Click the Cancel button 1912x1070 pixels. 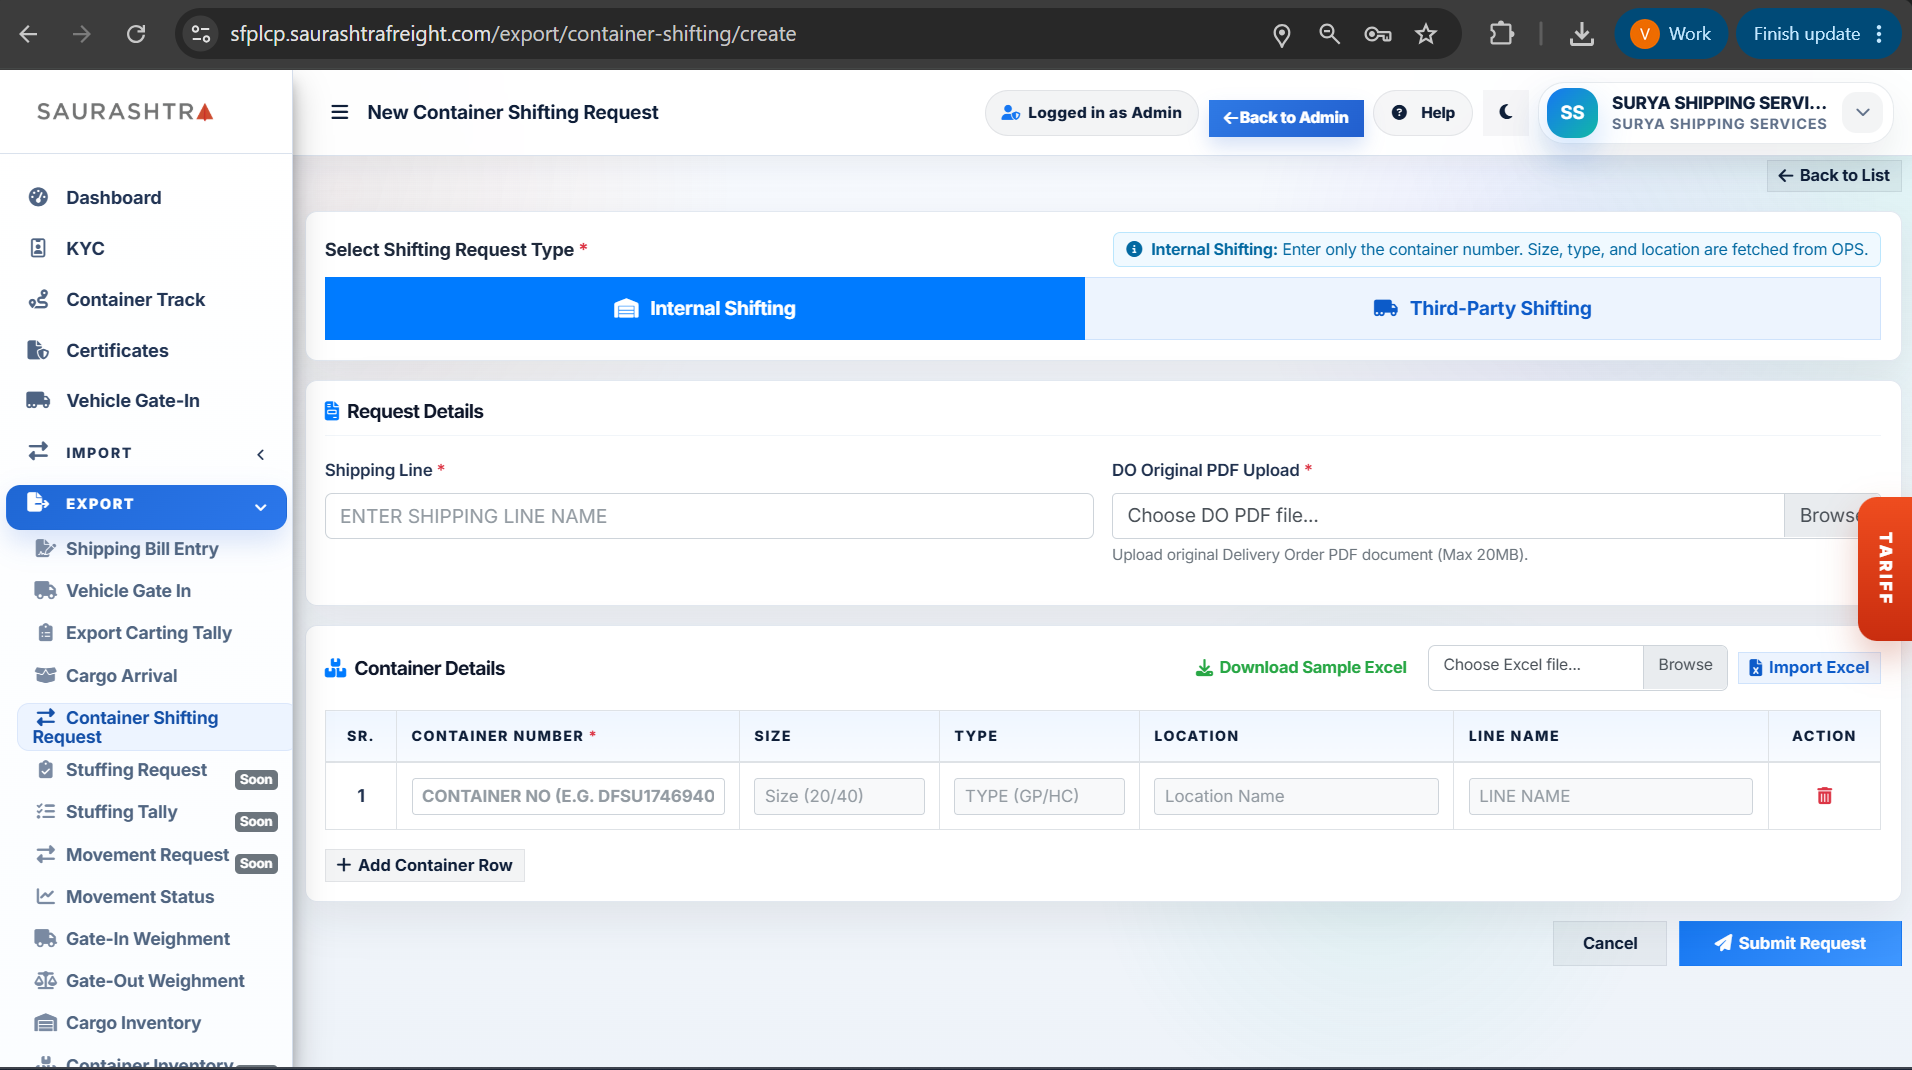[1610, 943]
